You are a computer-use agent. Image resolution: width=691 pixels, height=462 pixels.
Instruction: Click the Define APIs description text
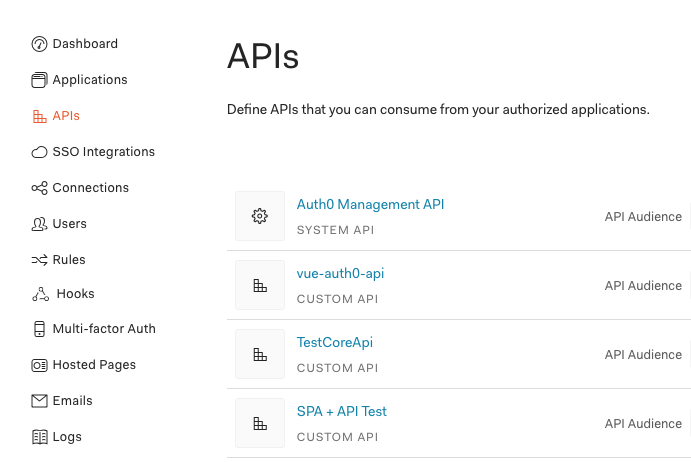[438, 109]
